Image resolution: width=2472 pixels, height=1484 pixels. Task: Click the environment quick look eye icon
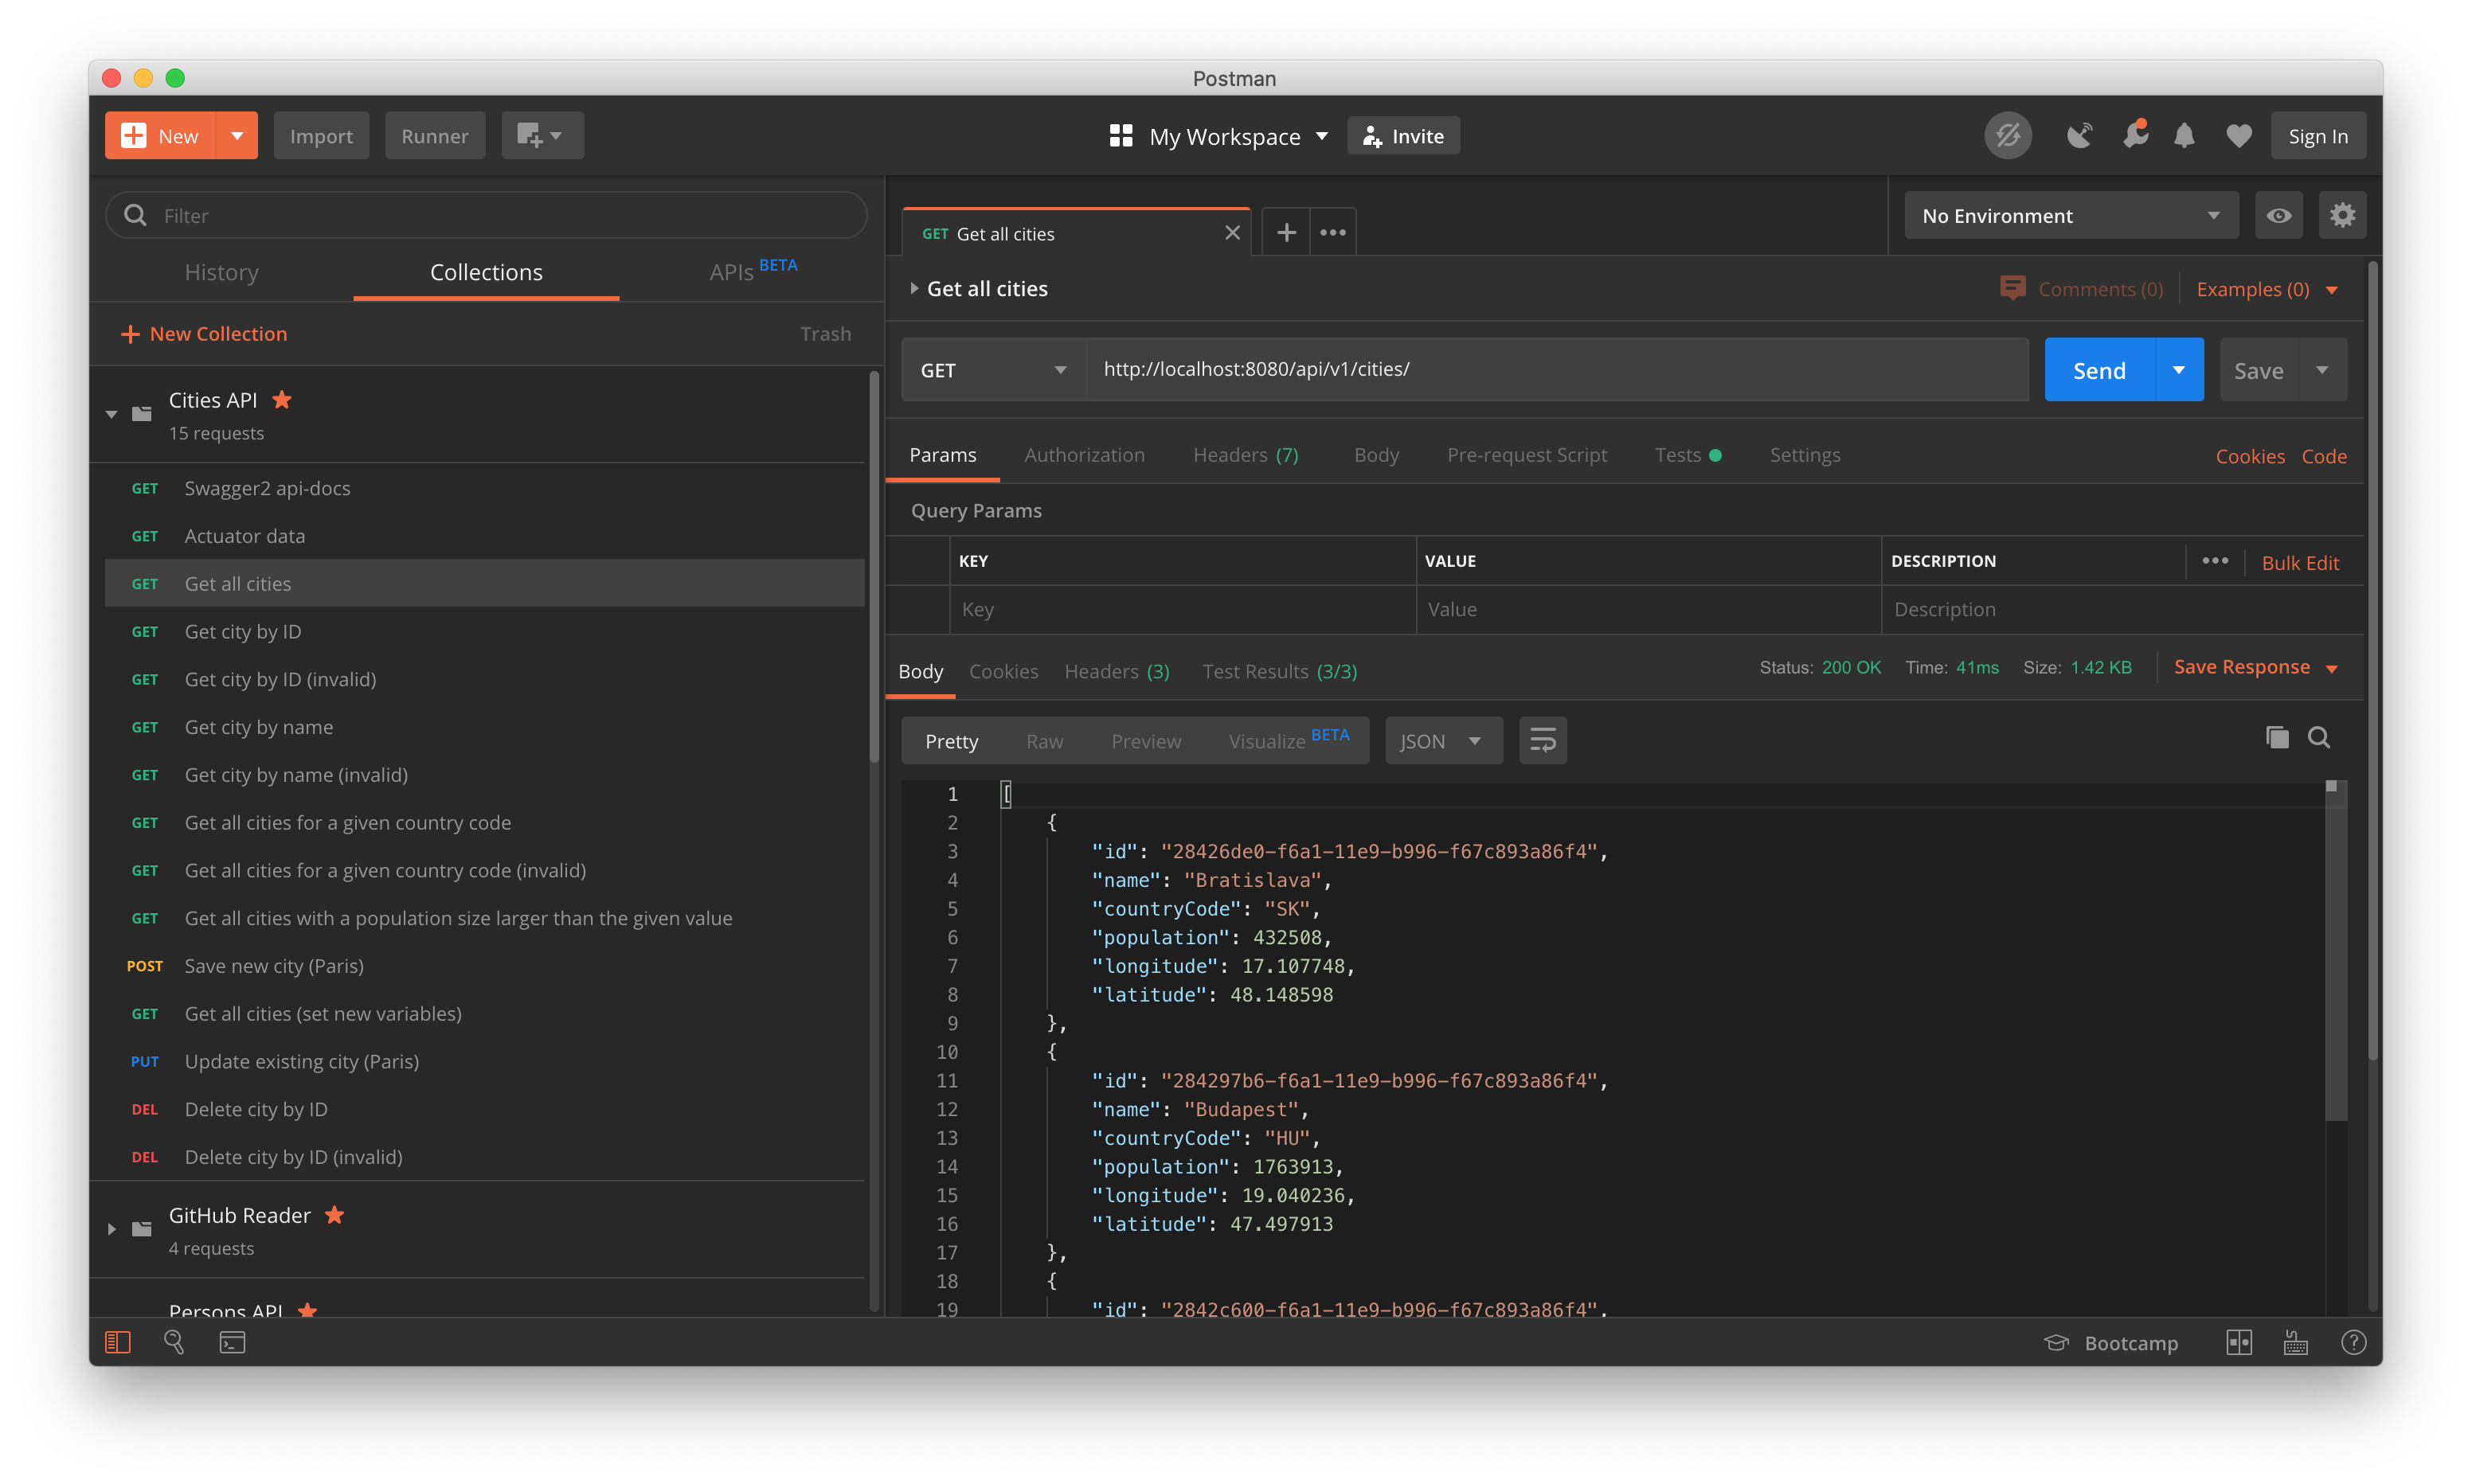(2278, 216)
